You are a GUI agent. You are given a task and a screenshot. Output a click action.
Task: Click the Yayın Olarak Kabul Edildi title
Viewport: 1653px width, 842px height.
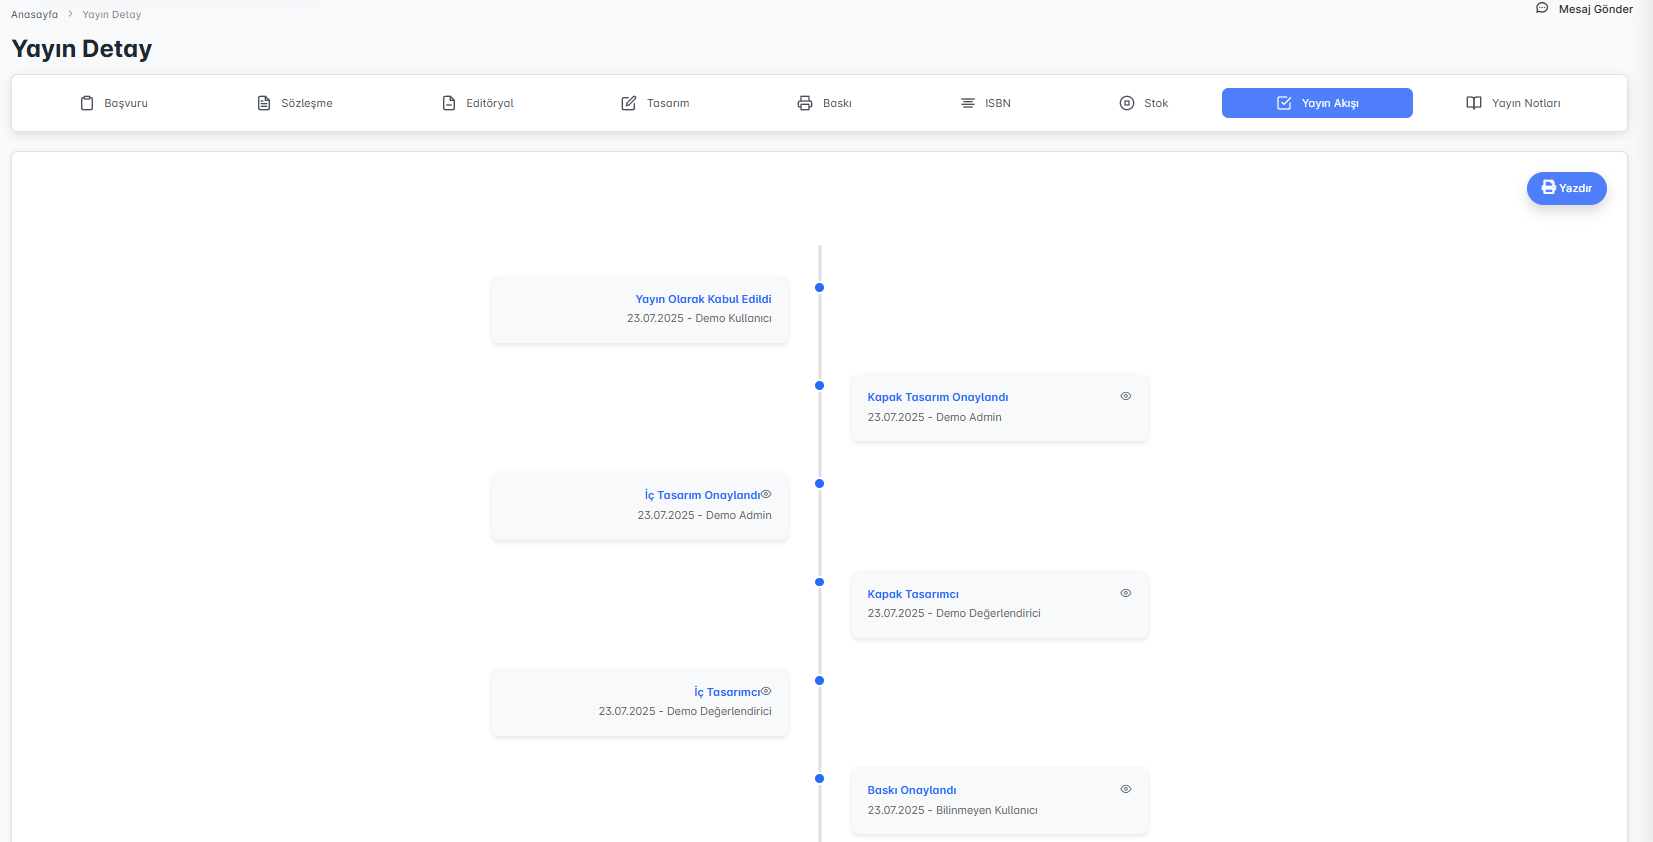pyautogui.click(x=703, y=299)
